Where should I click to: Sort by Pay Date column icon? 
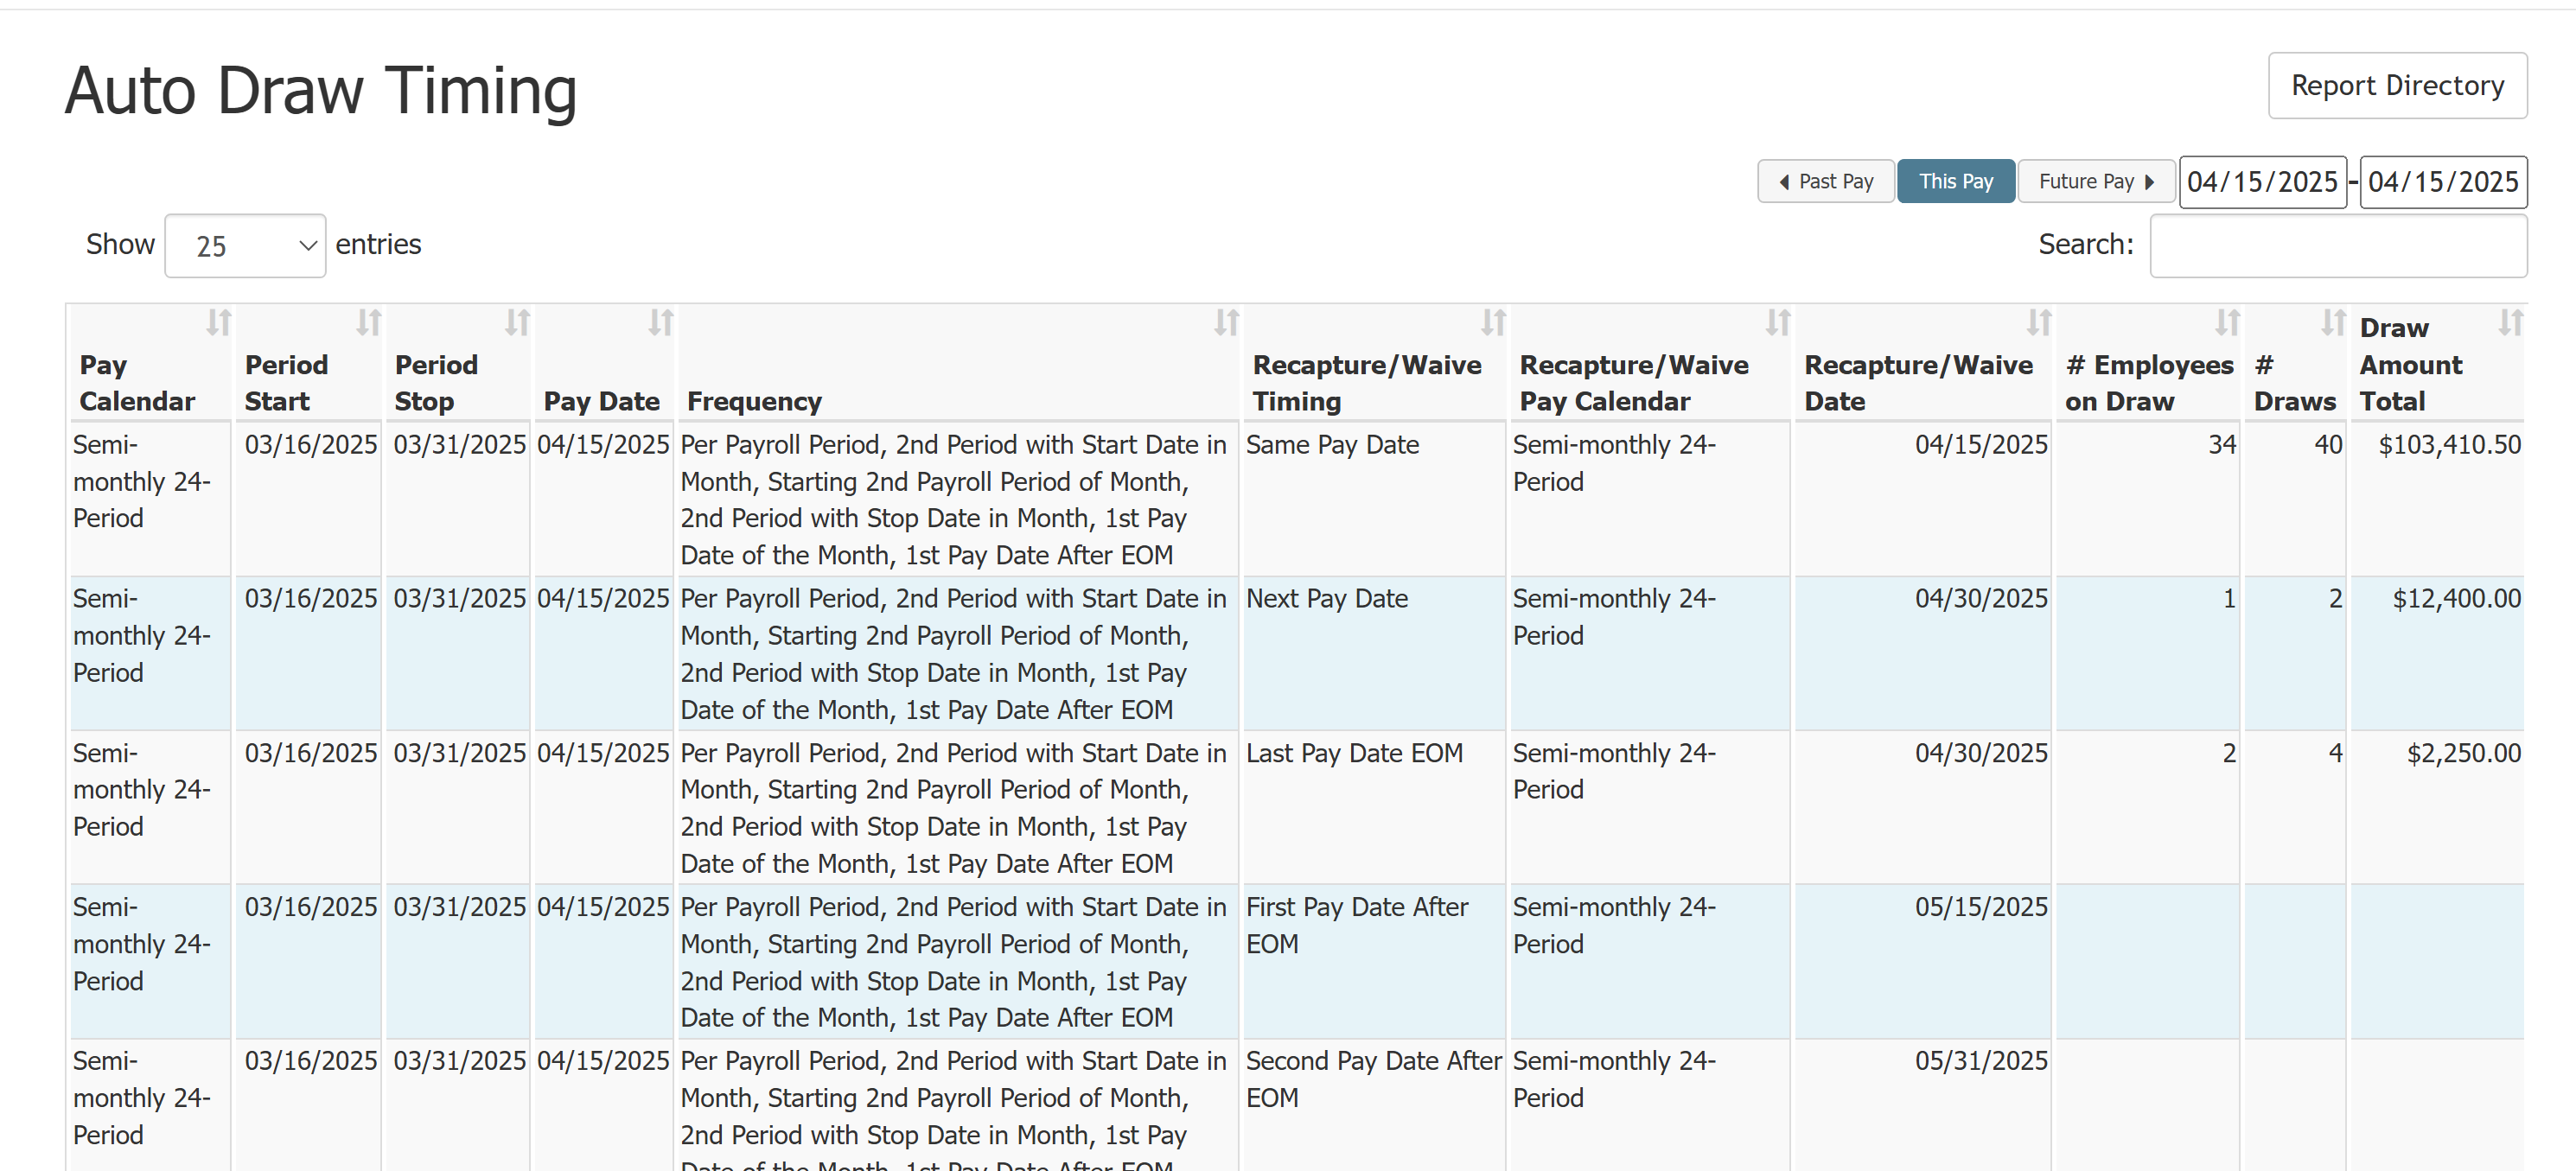(661, 322)
